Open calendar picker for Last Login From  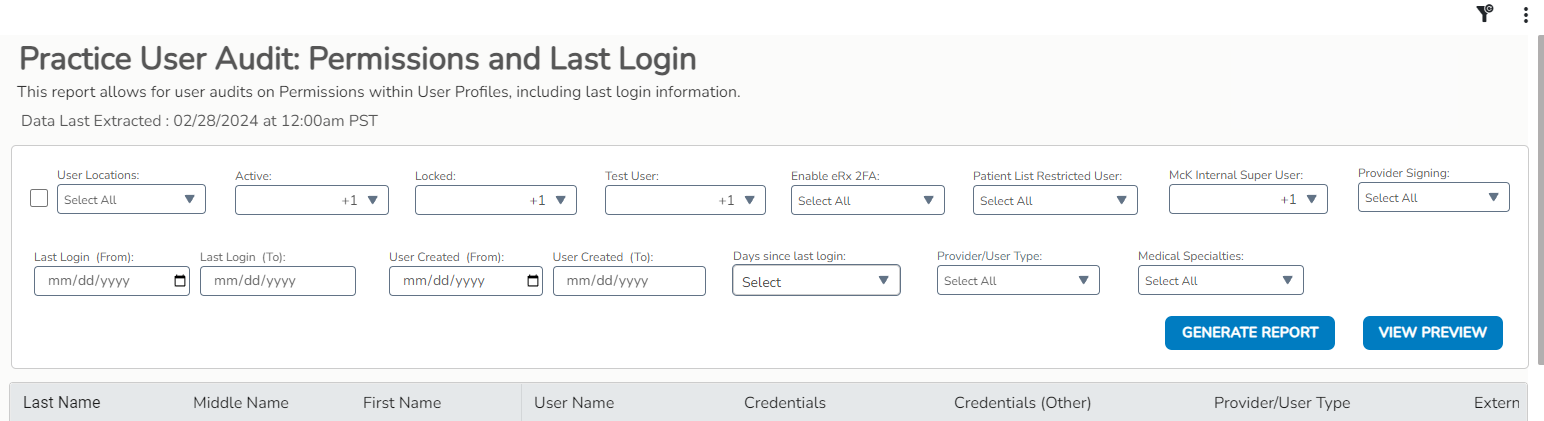pos(180,281)
